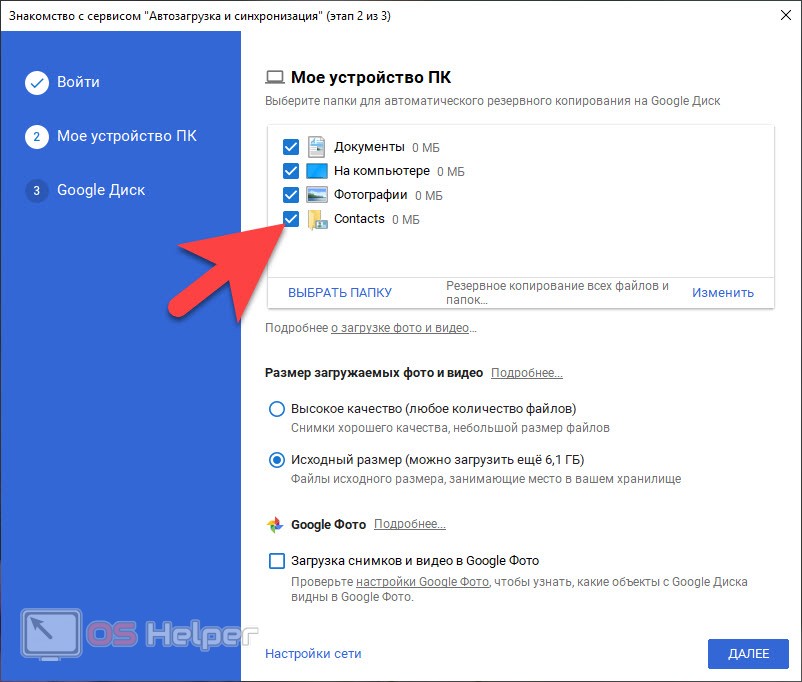The width and height of the screenshot is (802, 682).
Task: Select Высокое качество radio option
Action: [277, 409]
